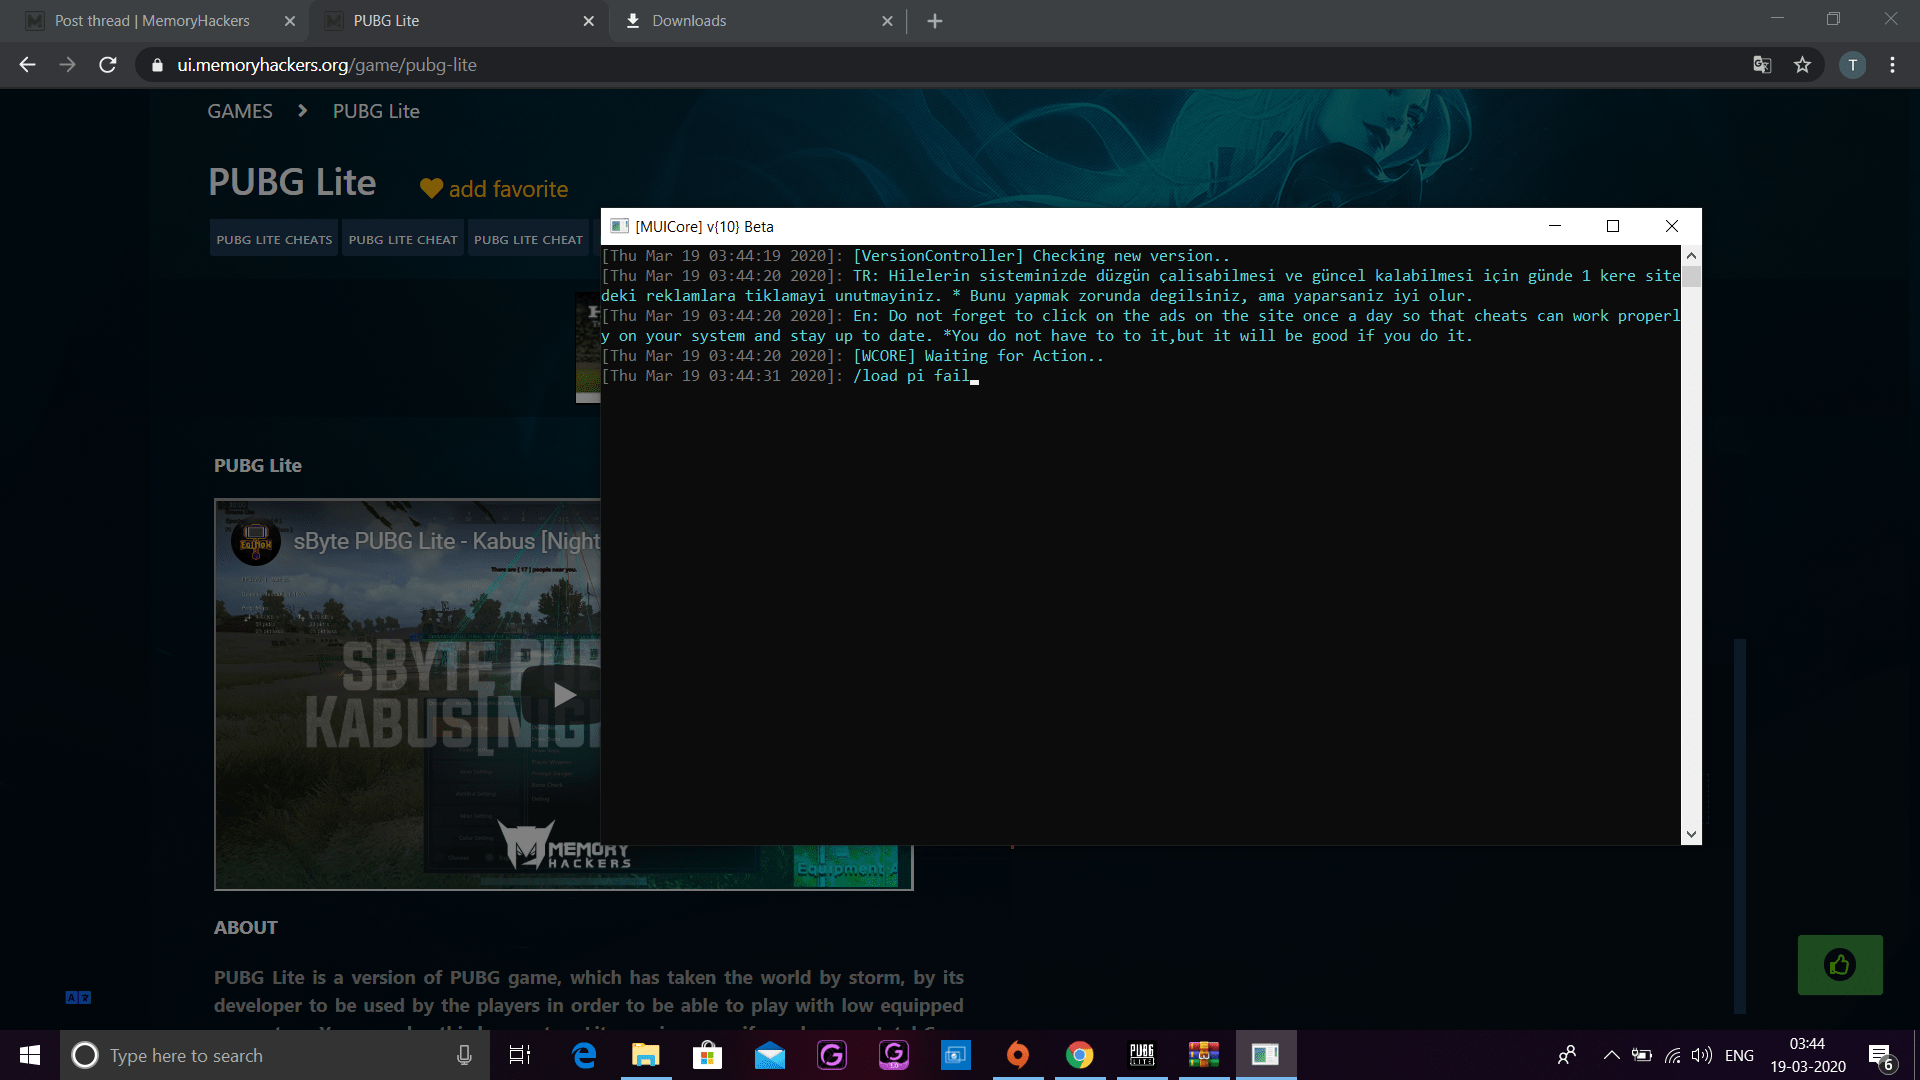Image resolution: width=1920 pixels, height=1080 pixels.
Task: Click the PUBG LITE CHEATS tag
Action: click(274, 240)
